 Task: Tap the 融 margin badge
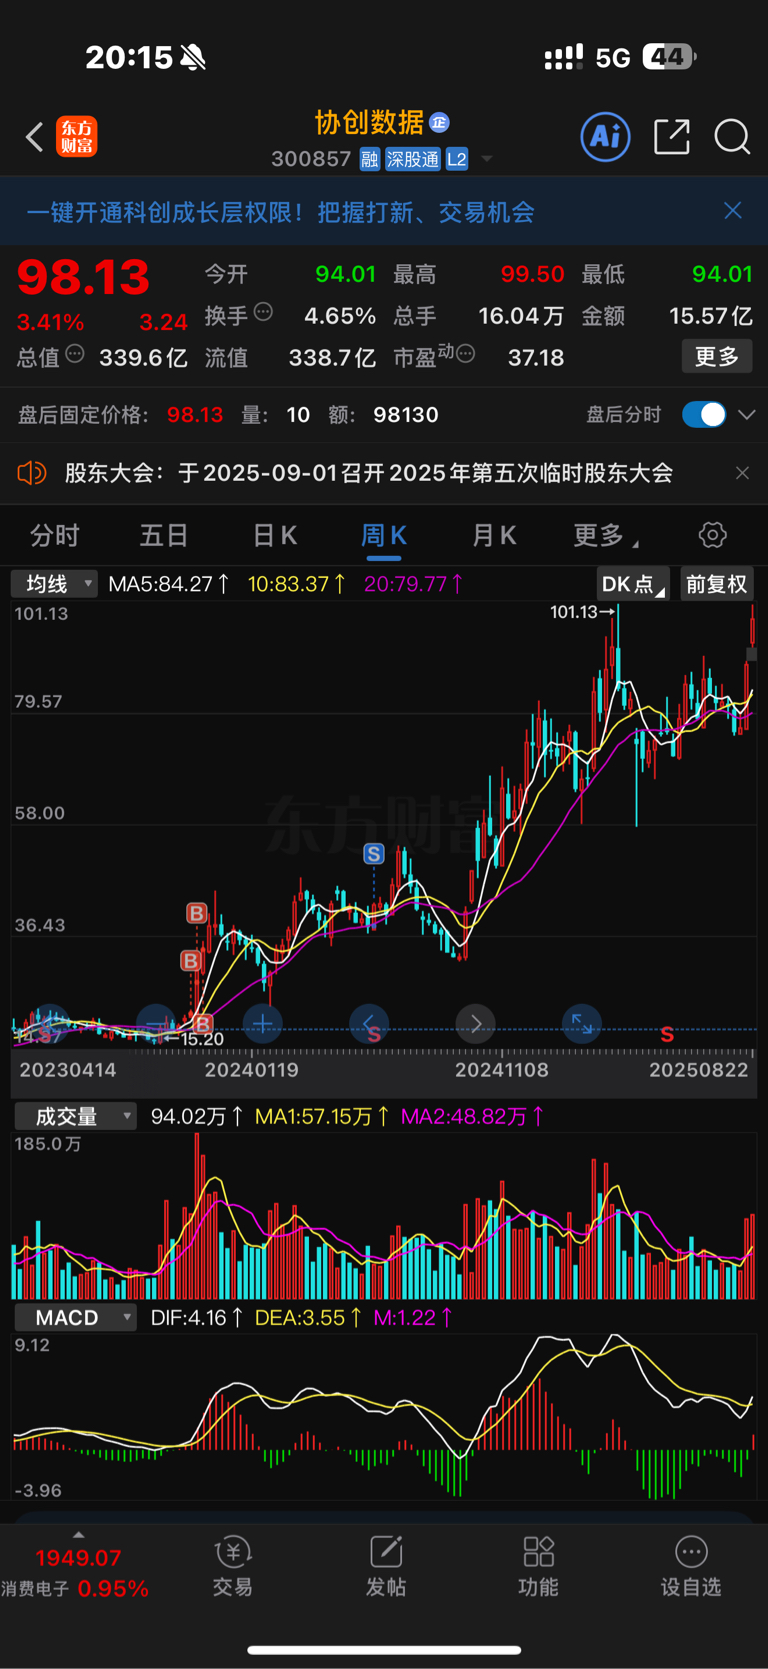tap(370, 159)
